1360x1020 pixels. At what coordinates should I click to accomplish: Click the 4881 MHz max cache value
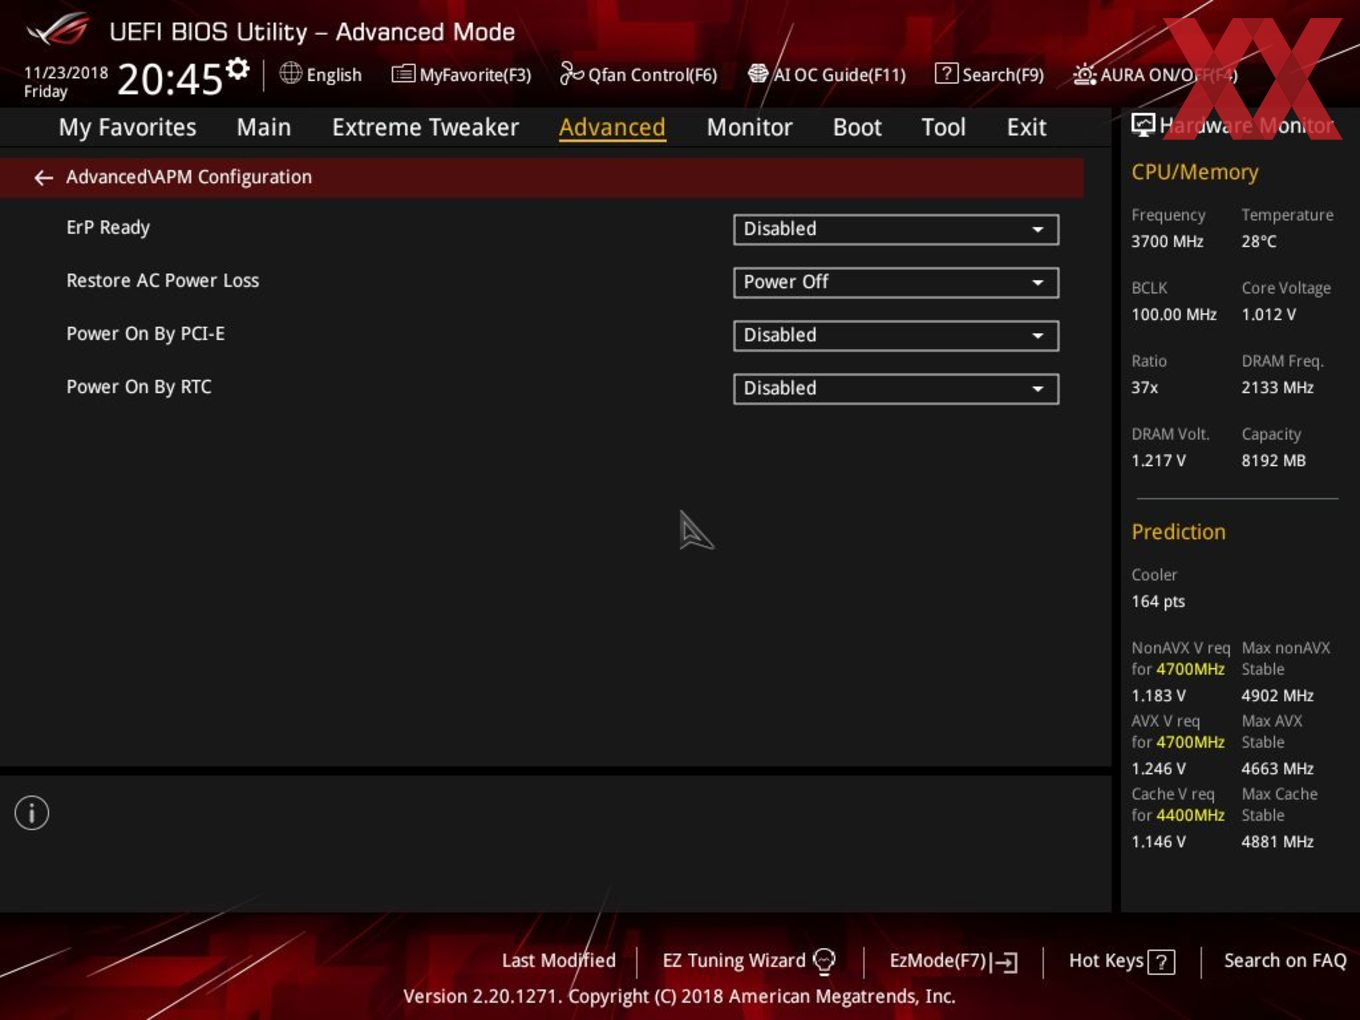[1277, 842]
